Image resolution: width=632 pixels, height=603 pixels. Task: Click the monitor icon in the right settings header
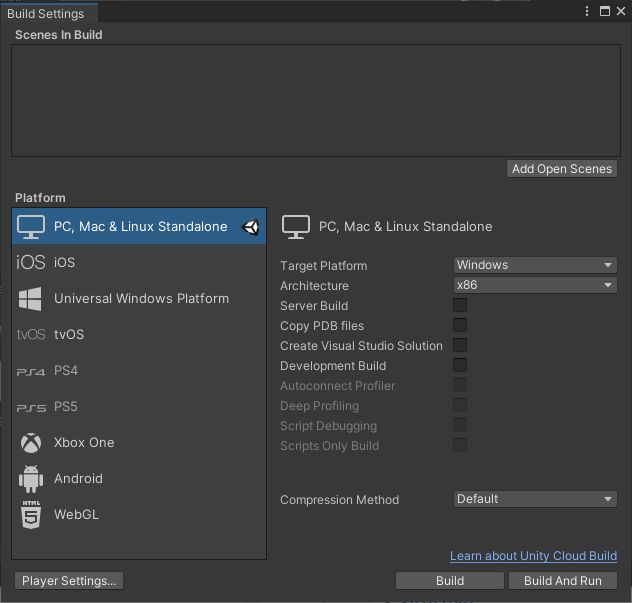[296, 227]
